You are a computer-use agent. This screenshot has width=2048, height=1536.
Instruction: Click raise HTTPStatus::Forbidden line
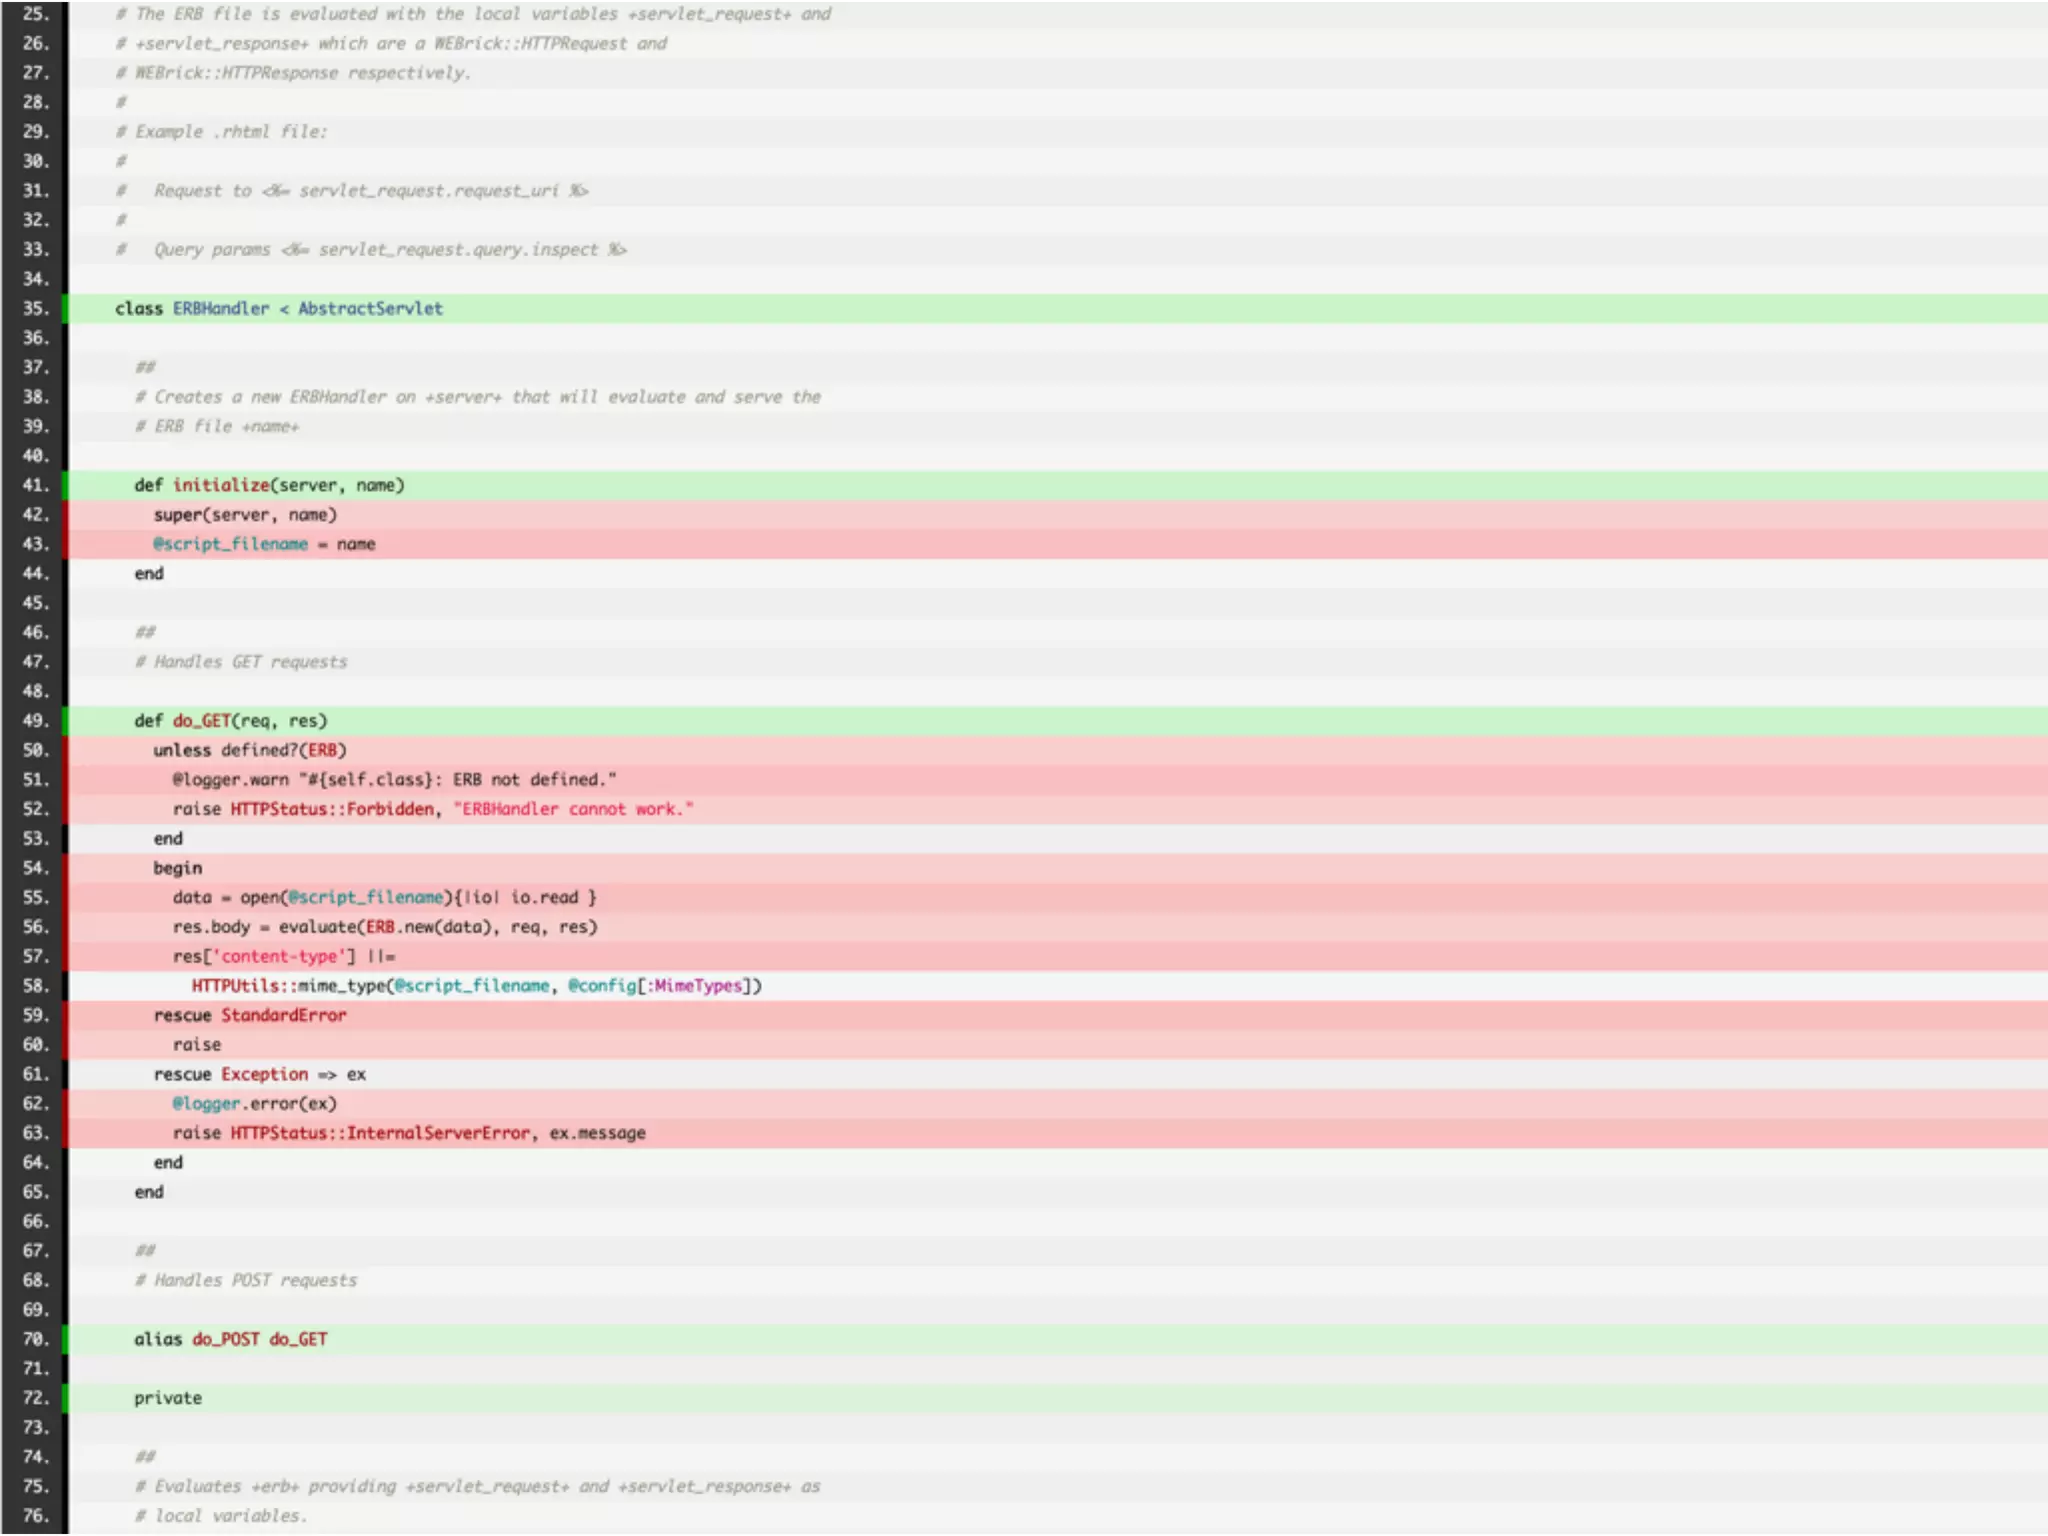[432, 809]
